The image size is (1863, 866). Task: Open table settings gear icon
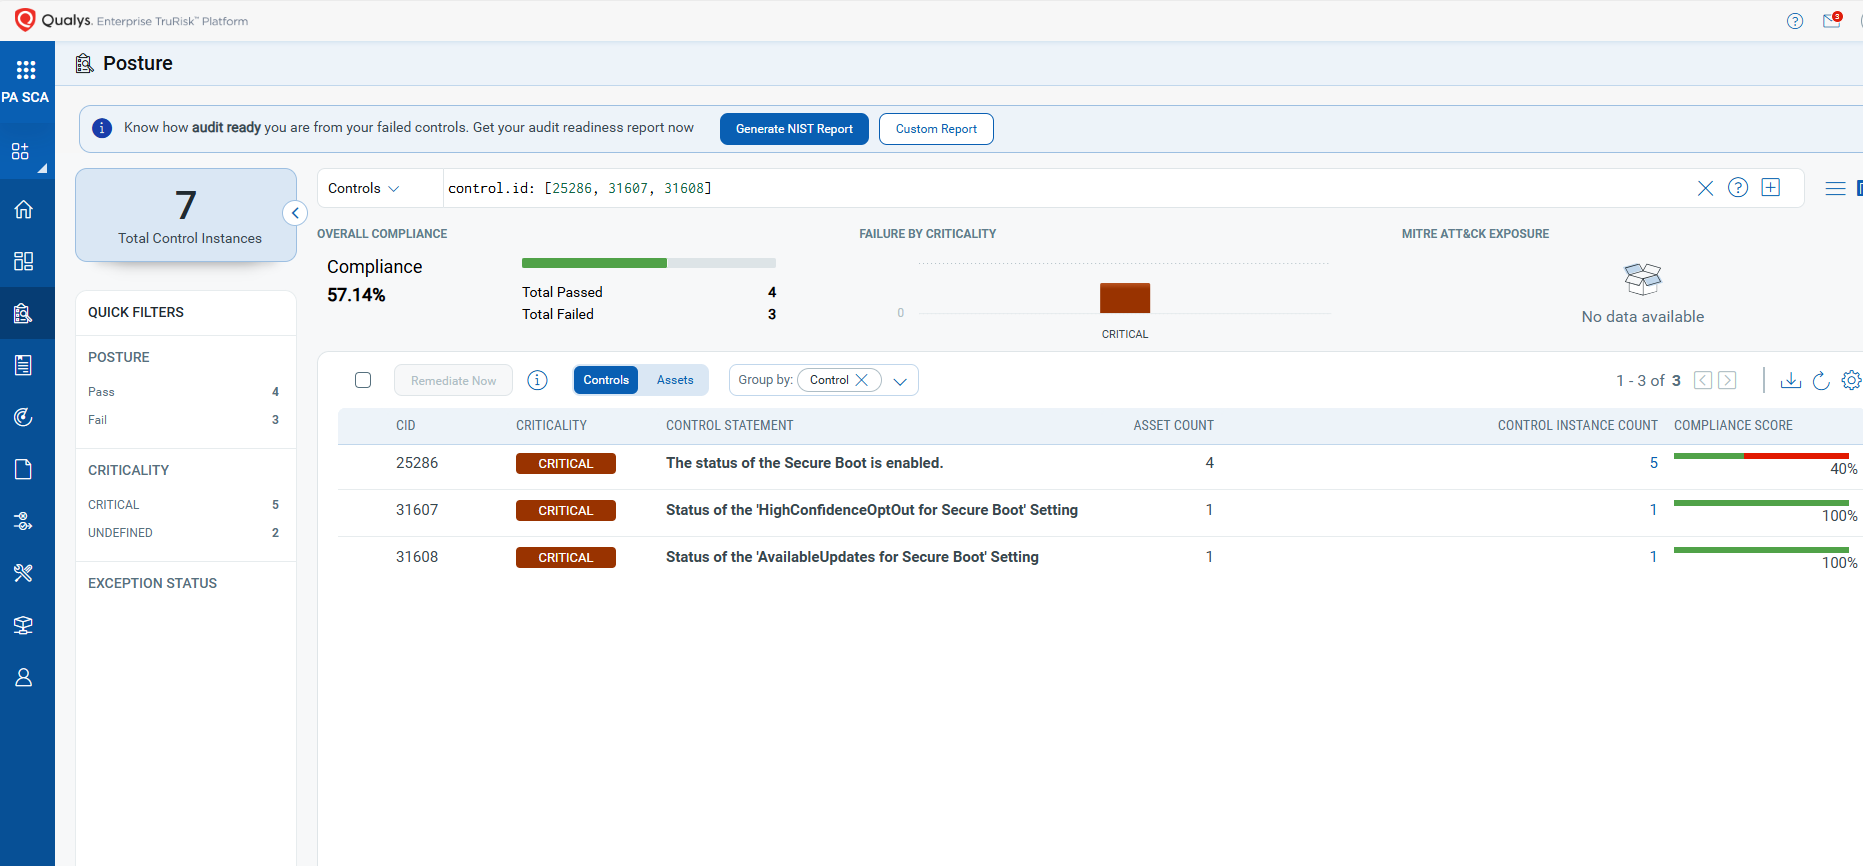coord(1851,381)
